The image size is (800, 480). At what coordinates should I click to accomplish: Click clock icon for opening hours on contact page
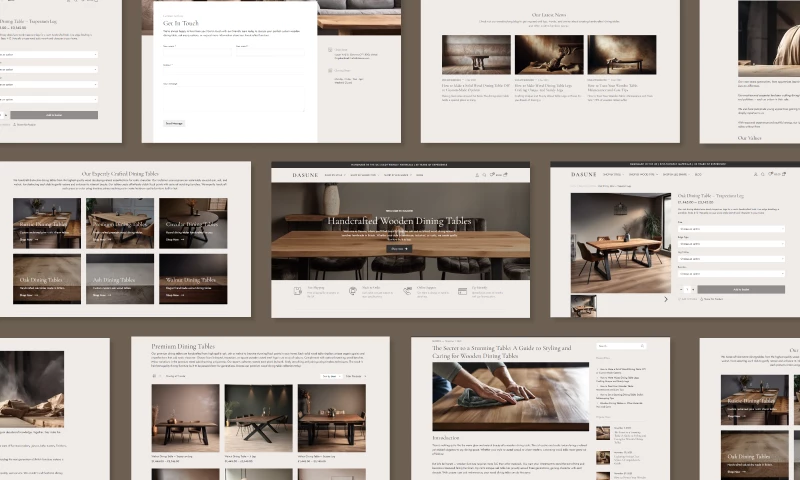[330, 70]
